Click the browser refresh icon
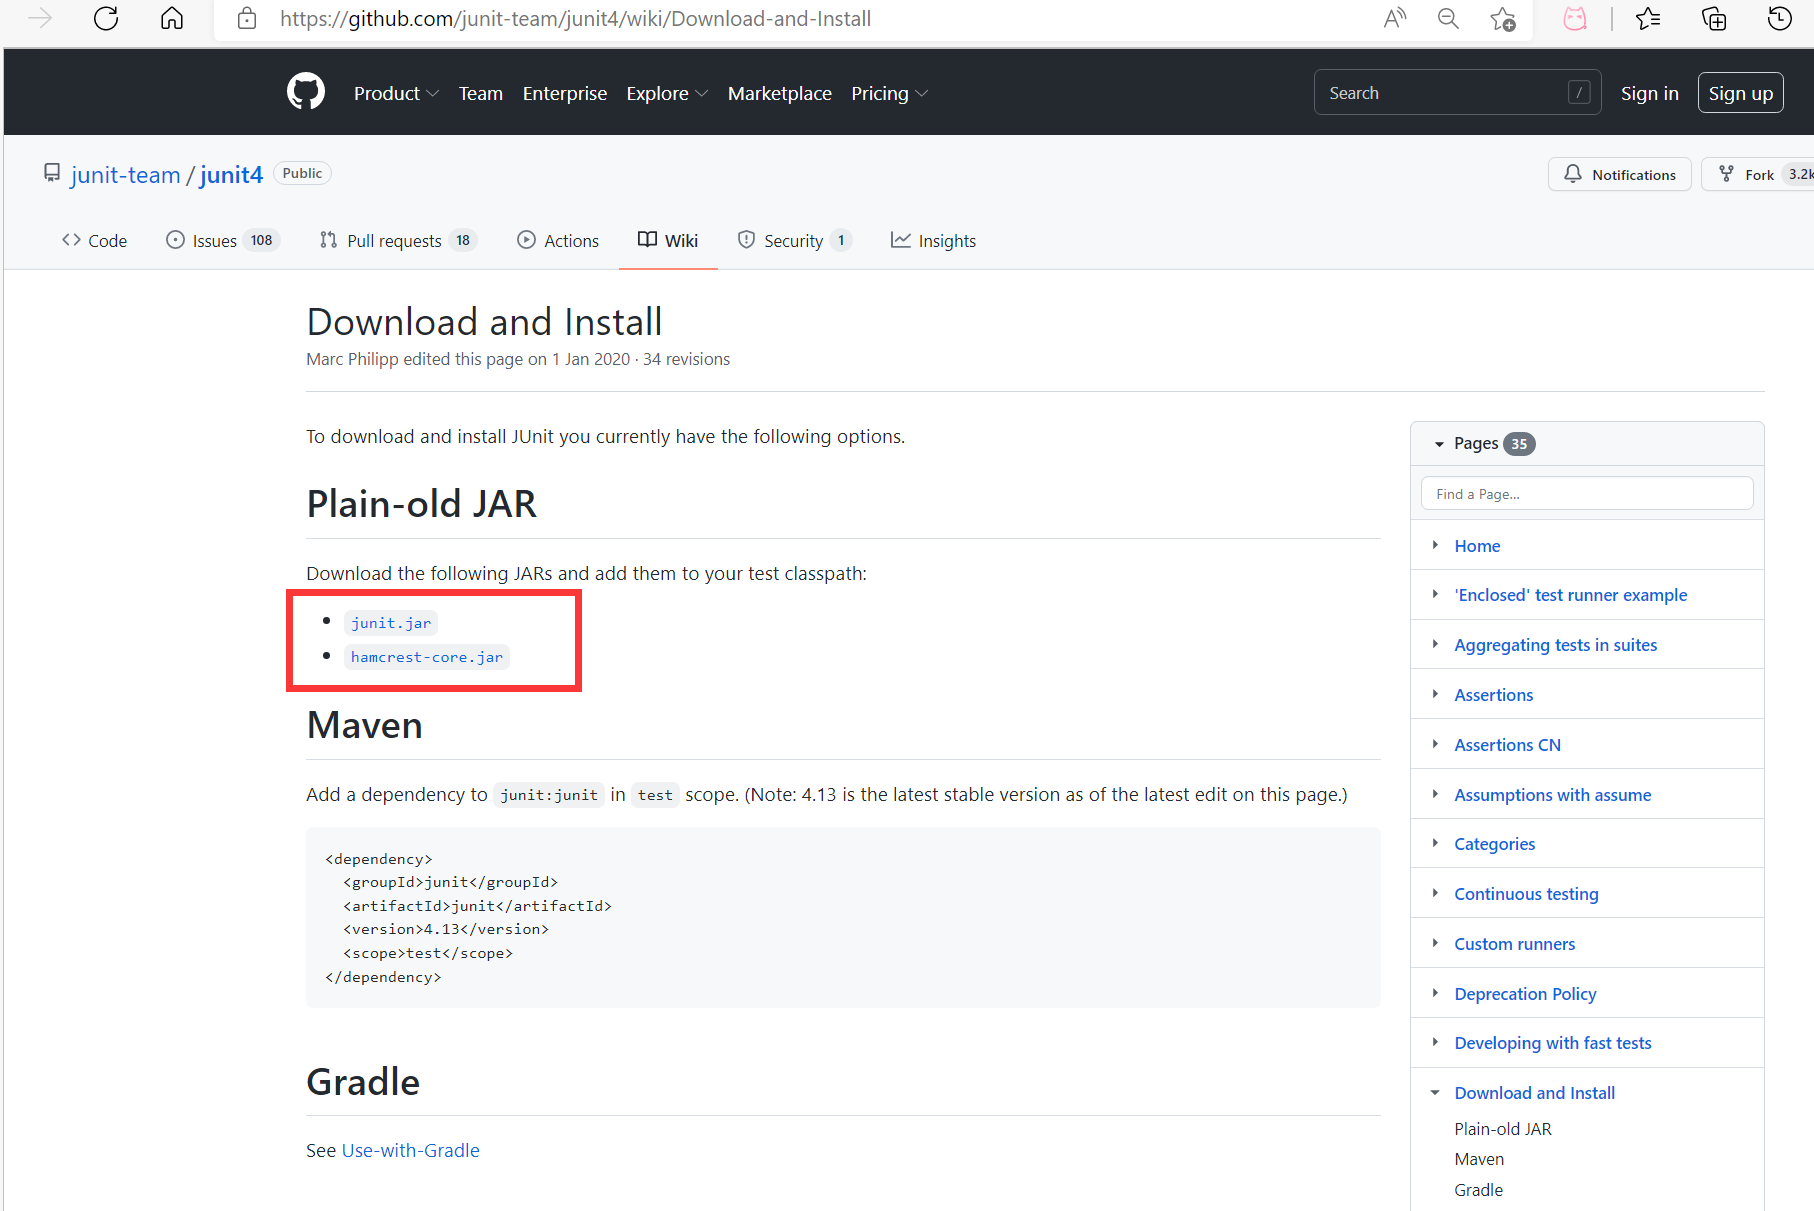1814x1211 pixels. (x=106, y=19)
